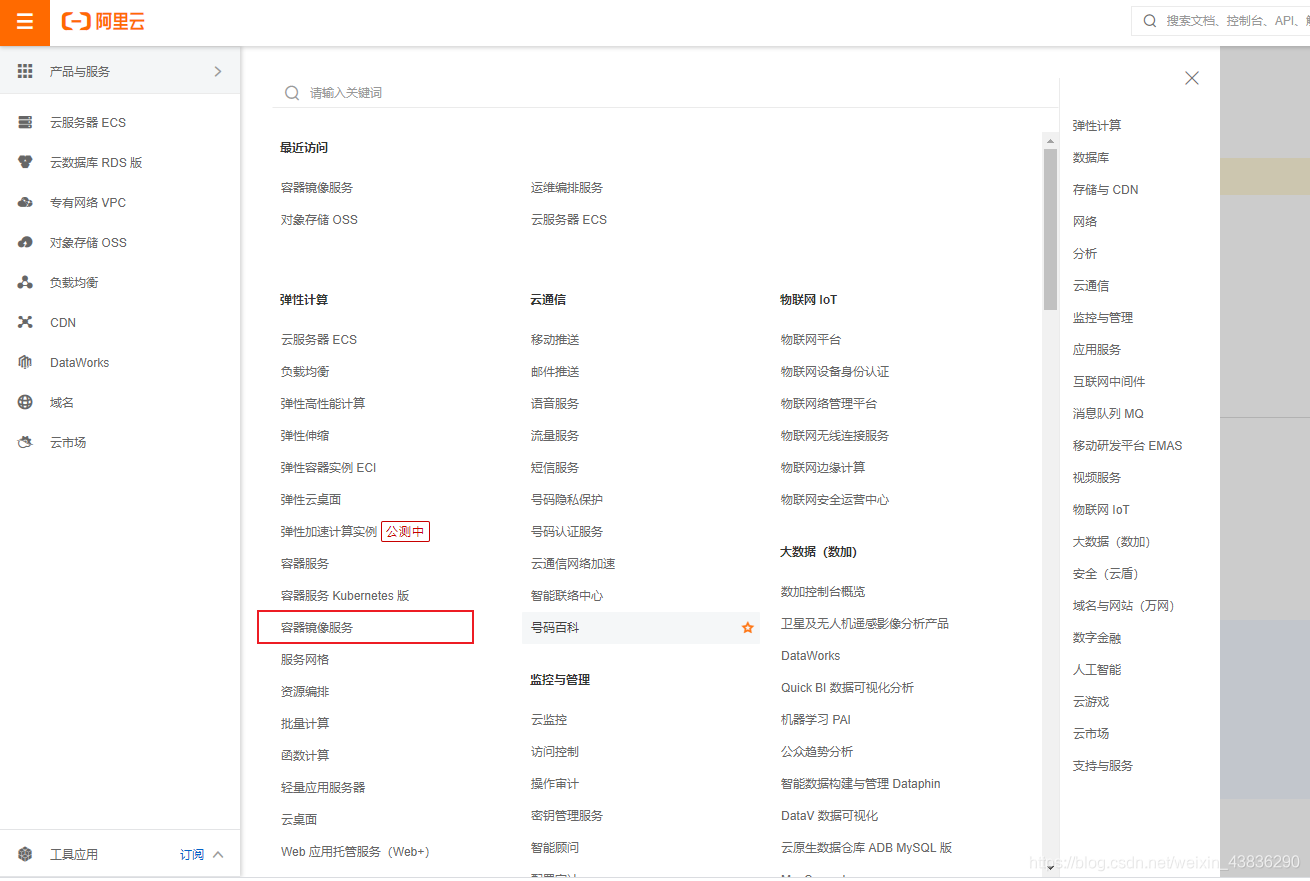Open the orange hamburger menu button

coord(25,22)
